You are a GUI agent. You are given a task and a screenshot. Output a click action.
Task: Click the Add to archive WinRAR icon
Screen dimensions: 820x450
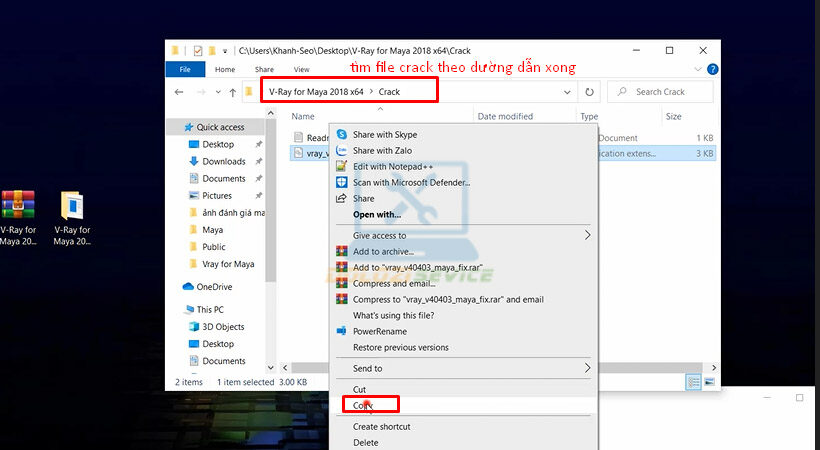coord(342,251)
